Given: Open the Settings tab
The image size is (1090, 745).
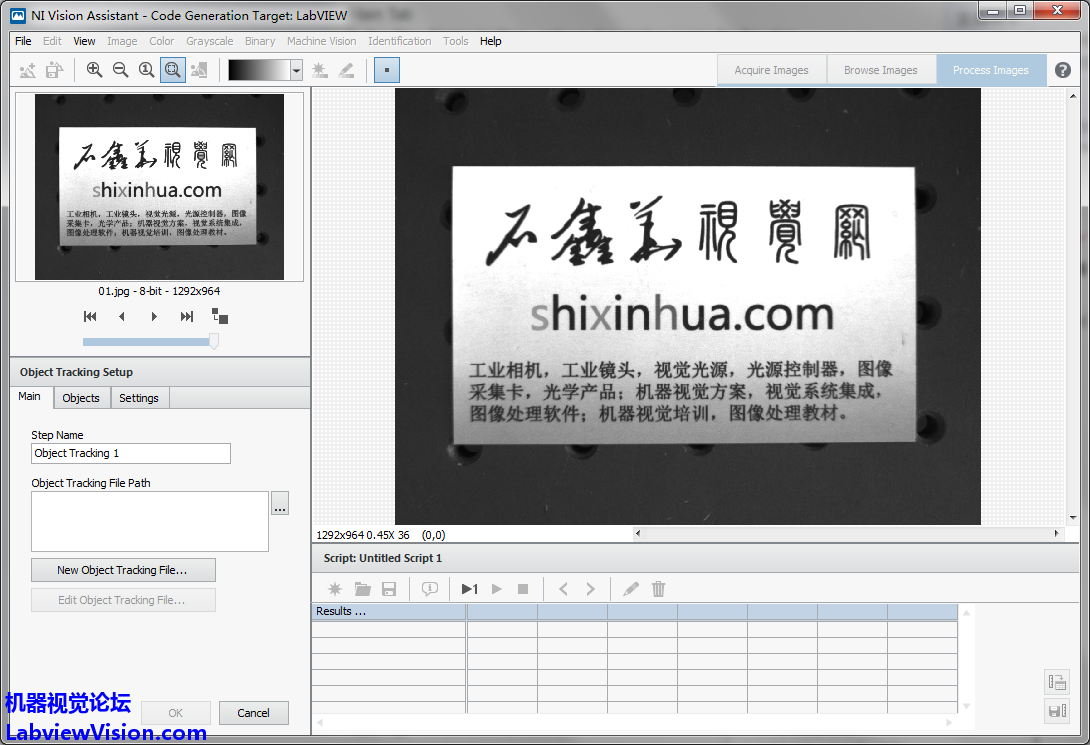Looking at the screenshot, I should [x=139, y=398].
